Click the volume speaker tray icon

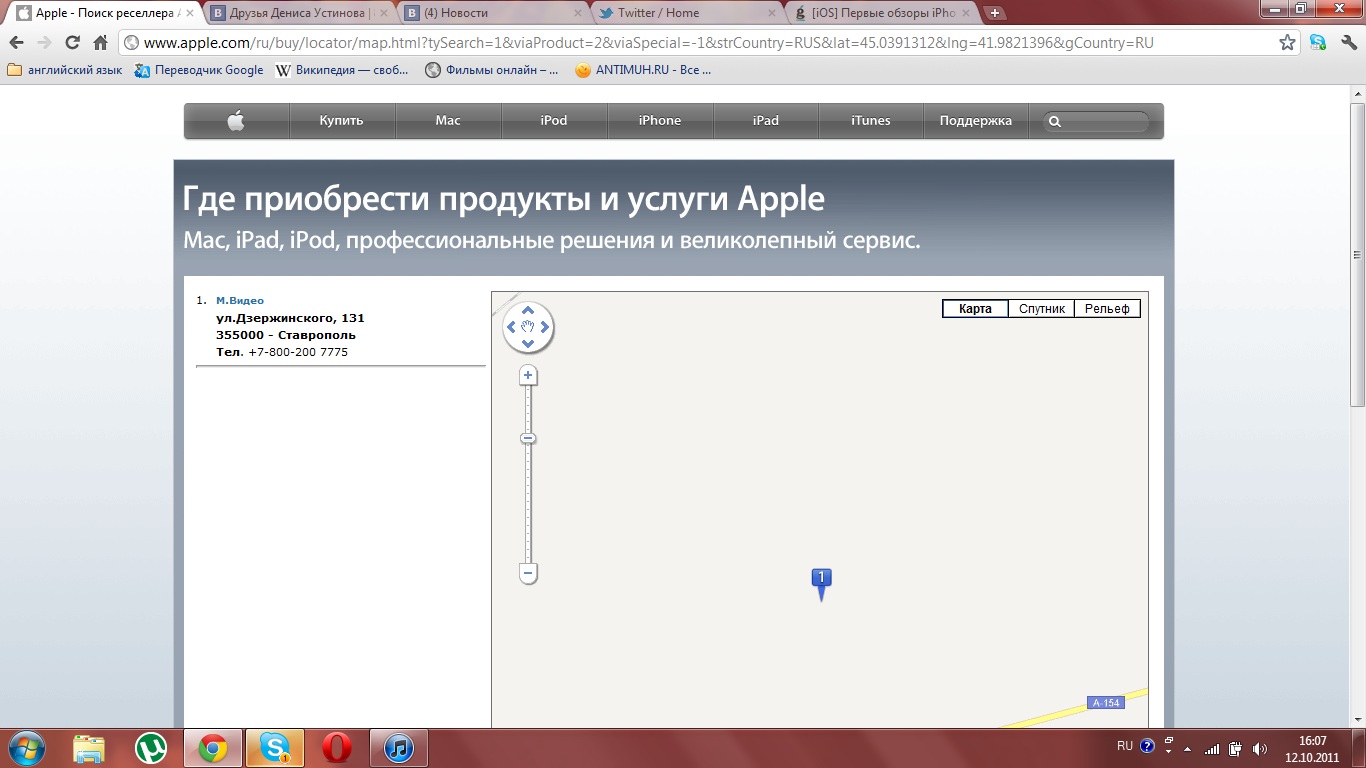1259,748
